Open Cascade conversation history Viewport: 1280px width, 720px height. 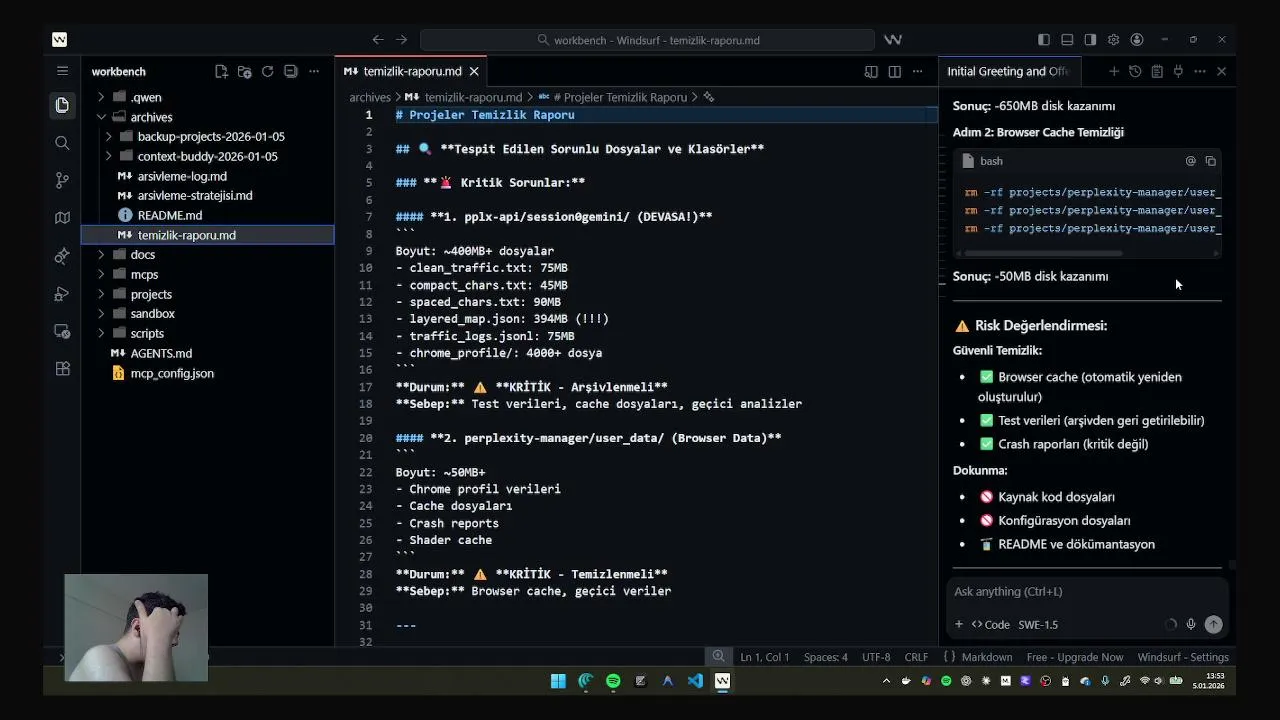click(1135, 71)
